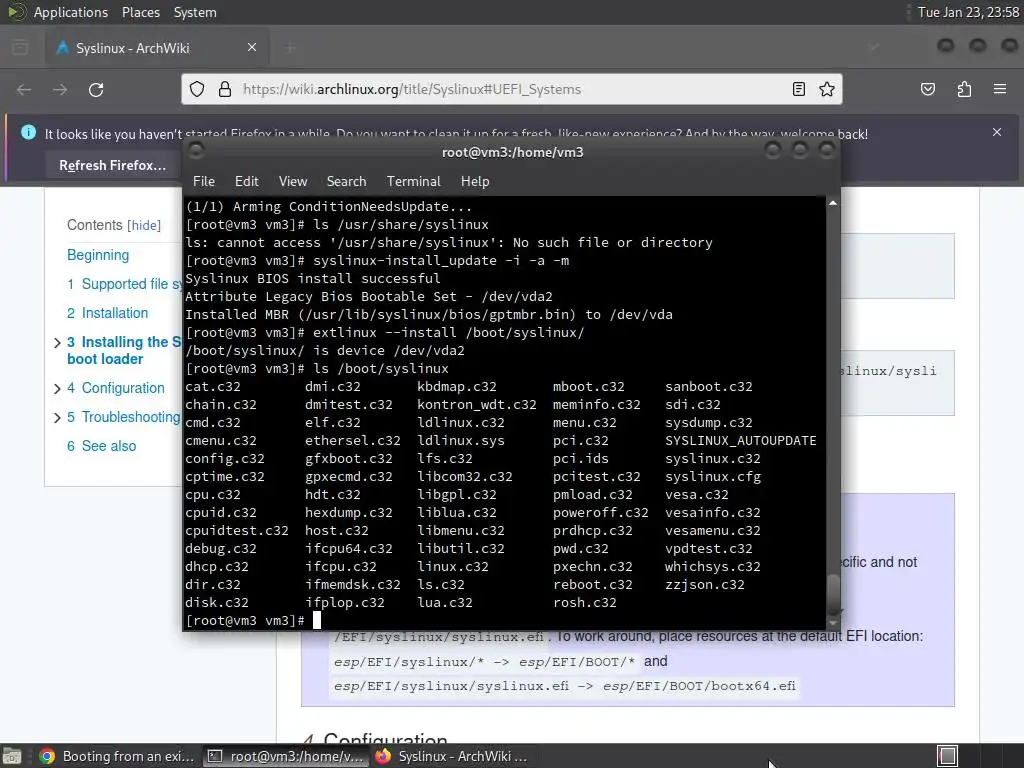The image size is (1024, 768).
Task: Click ldlinux.sys in terminal output
Action: pyautogui.click(x=461, y=441)
